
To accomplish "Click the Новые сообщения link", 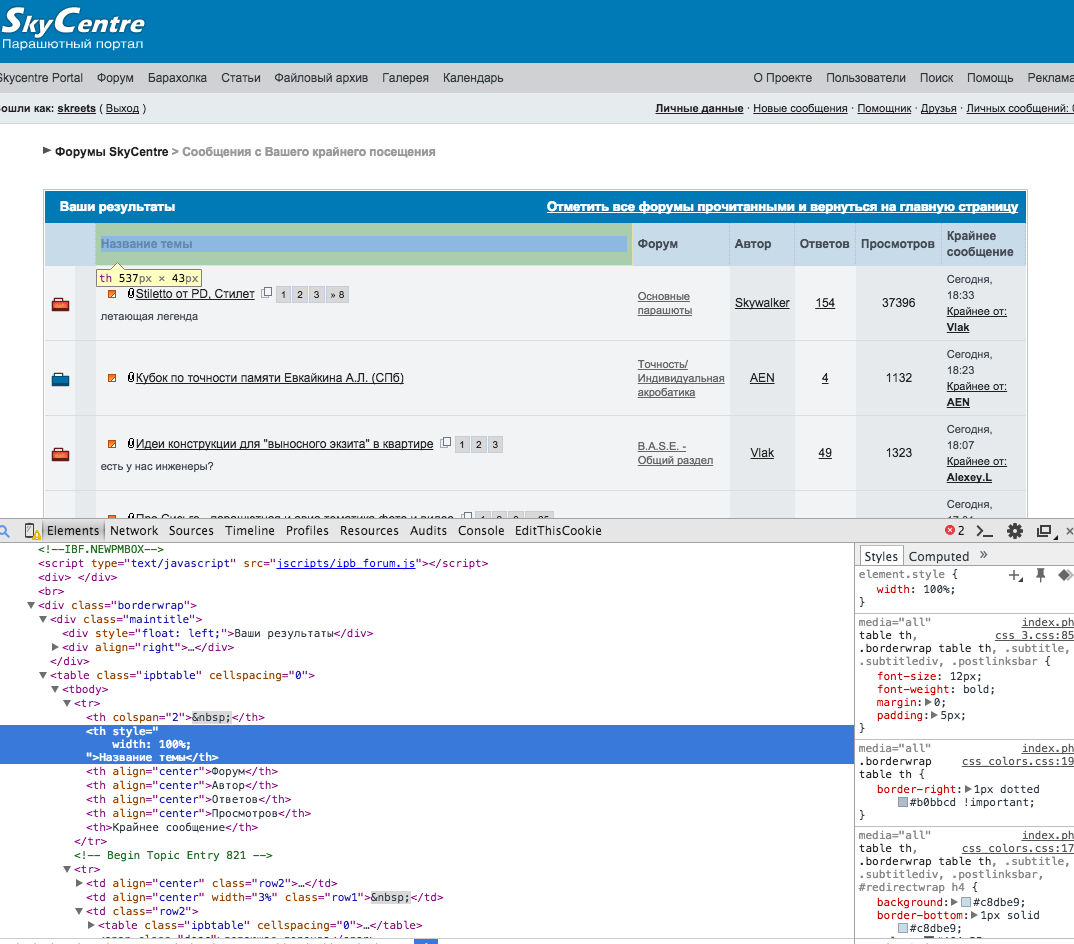I will pos(800,108).
